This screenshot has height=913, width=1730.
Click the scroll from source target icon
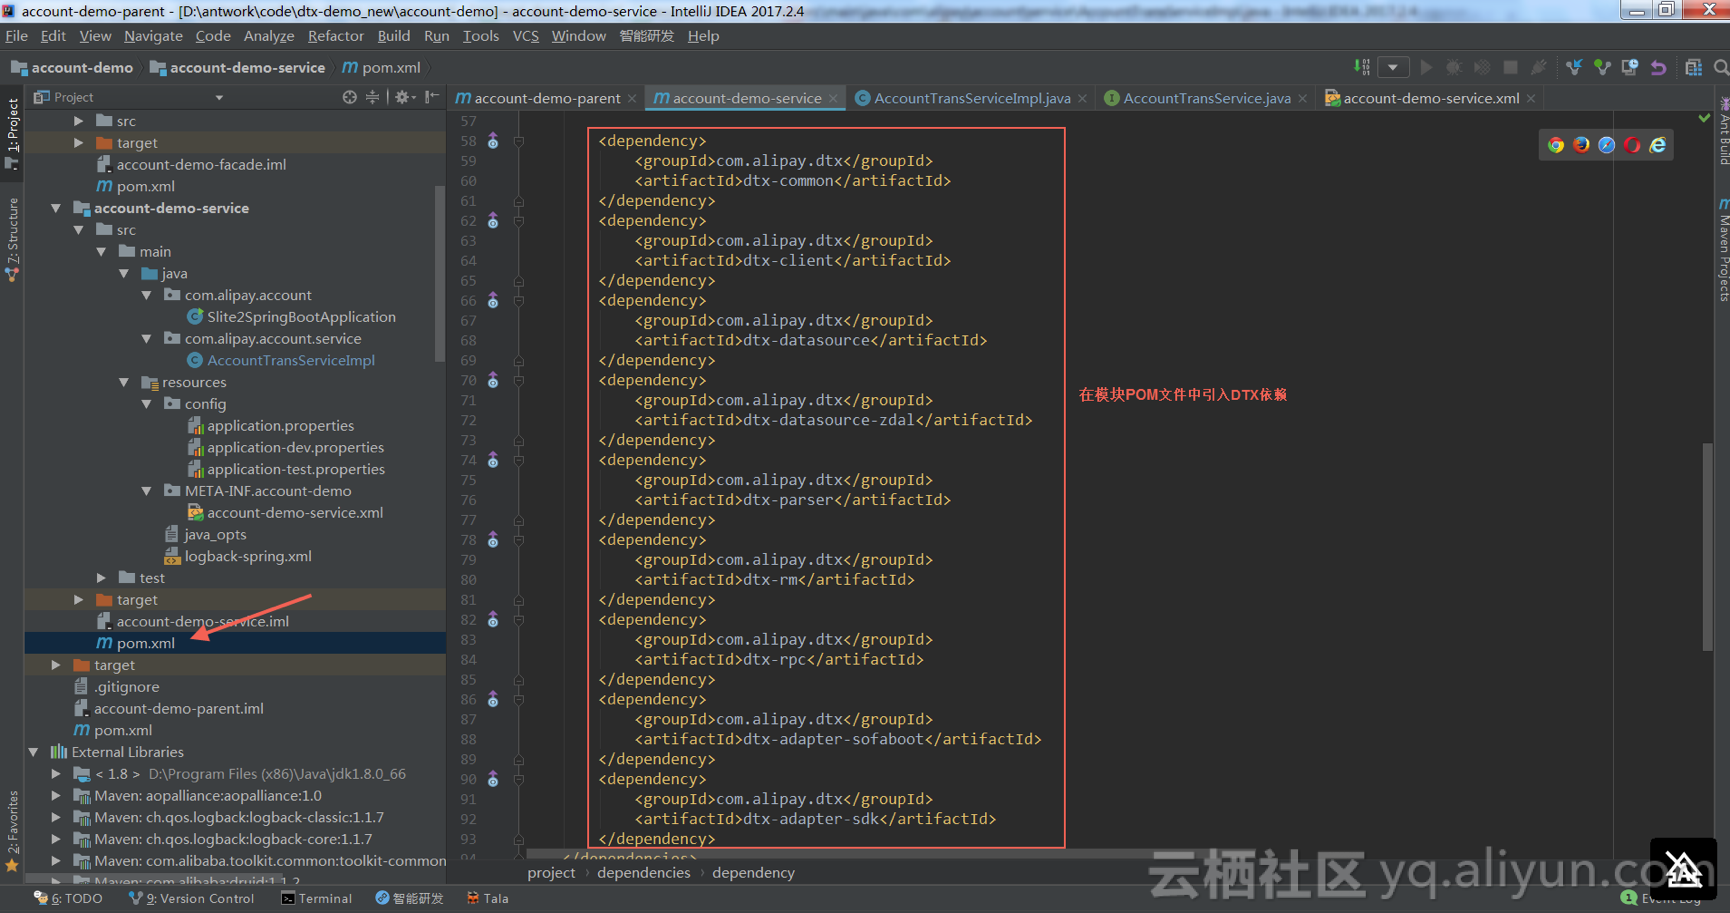click(349, 97)
